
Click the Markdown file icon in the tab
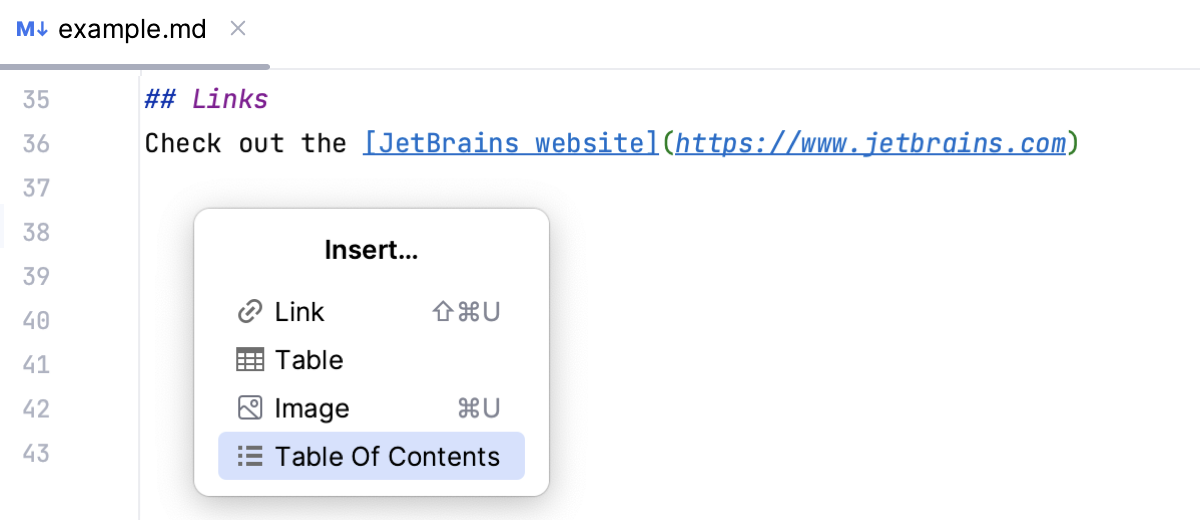click(32, 29)
